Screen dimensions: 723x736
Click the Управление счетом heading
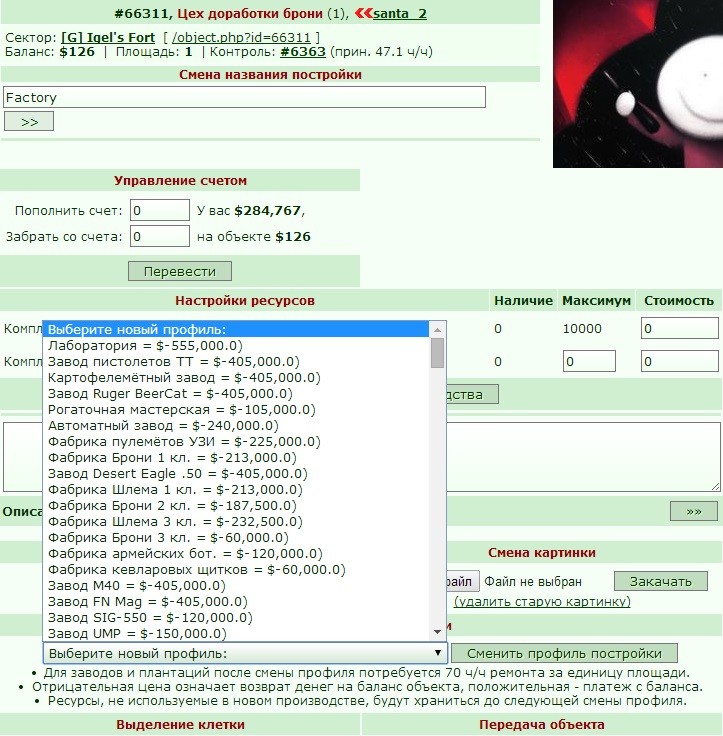pos(180,180)
